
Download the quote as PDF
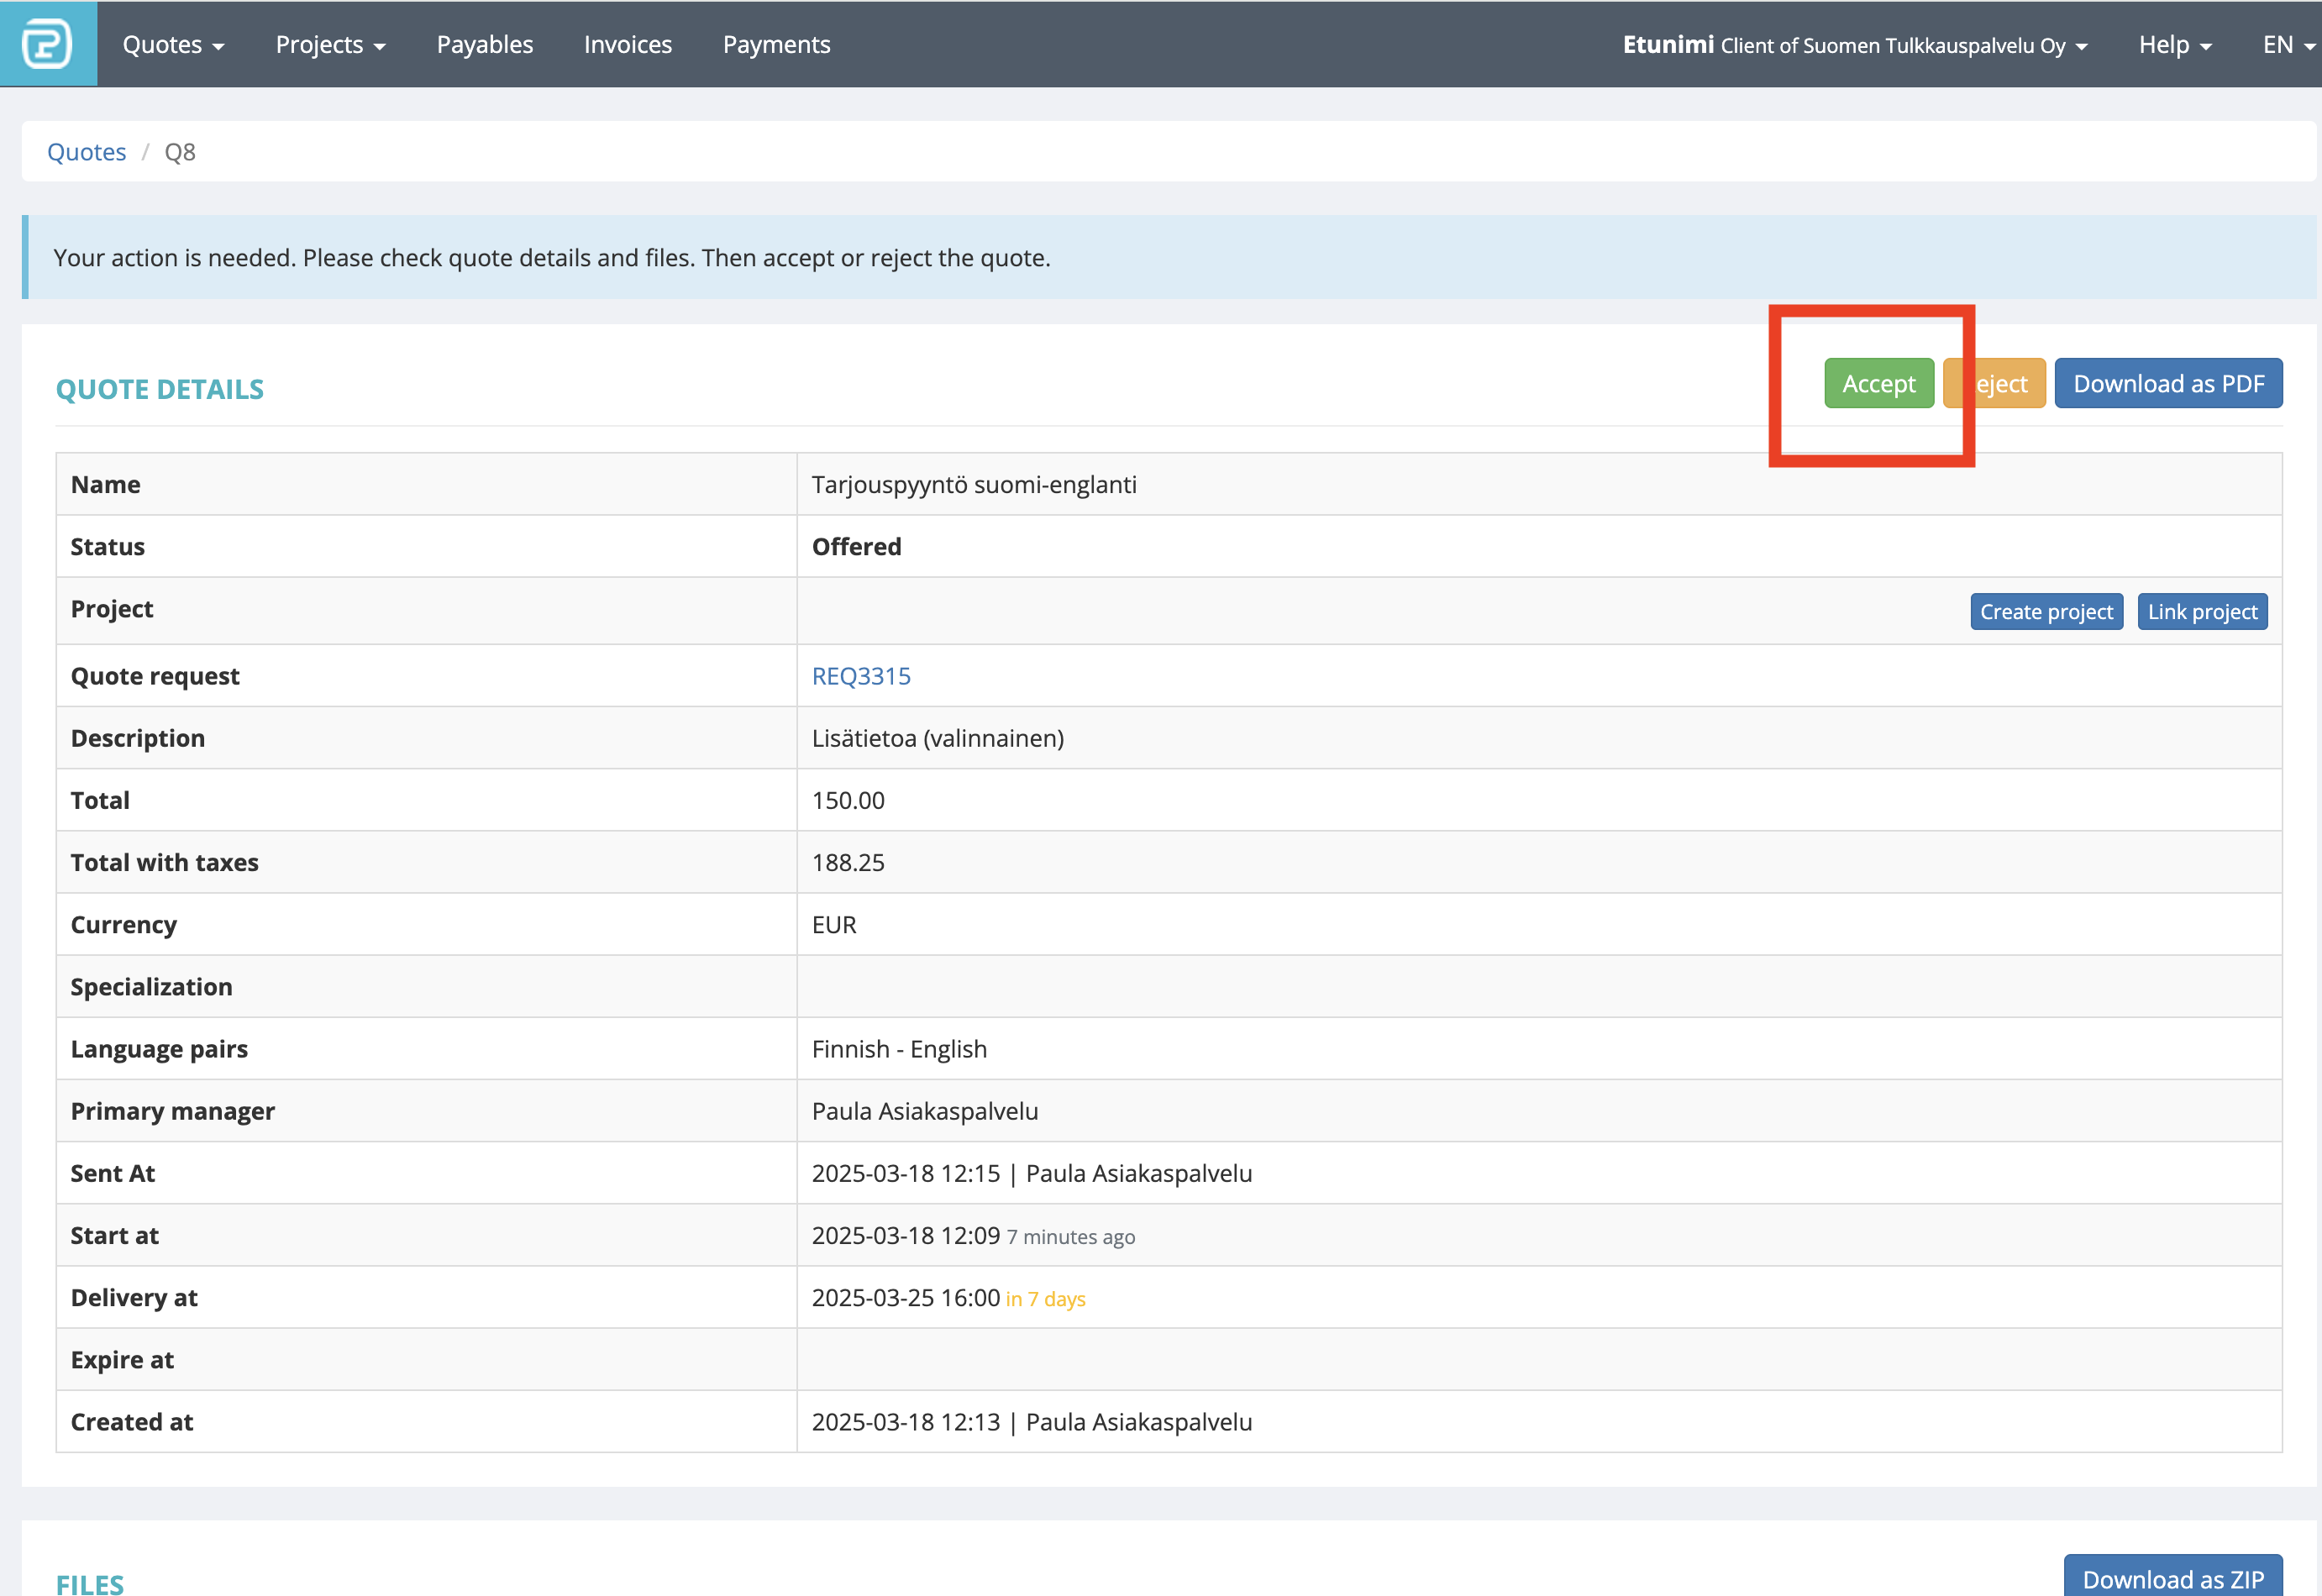[x=2168, y=384]
